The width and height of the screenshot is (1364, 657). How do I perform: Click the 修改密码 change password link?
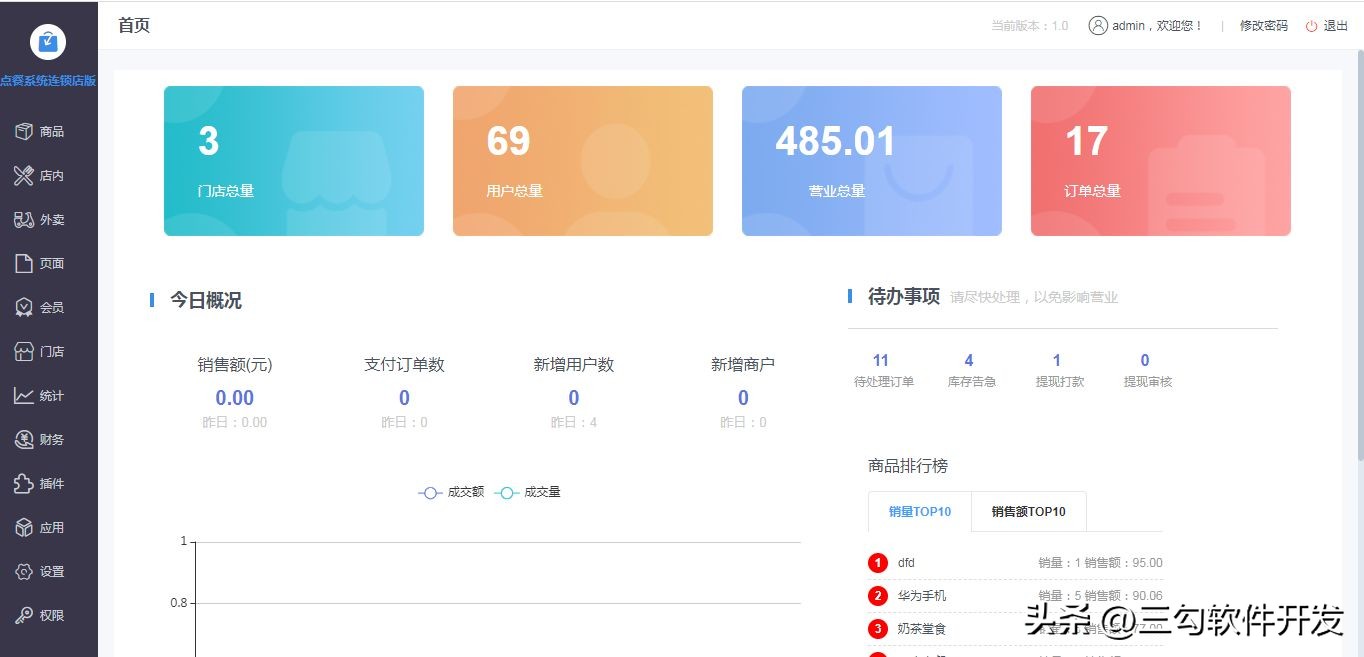click(x=1262, y=25)
